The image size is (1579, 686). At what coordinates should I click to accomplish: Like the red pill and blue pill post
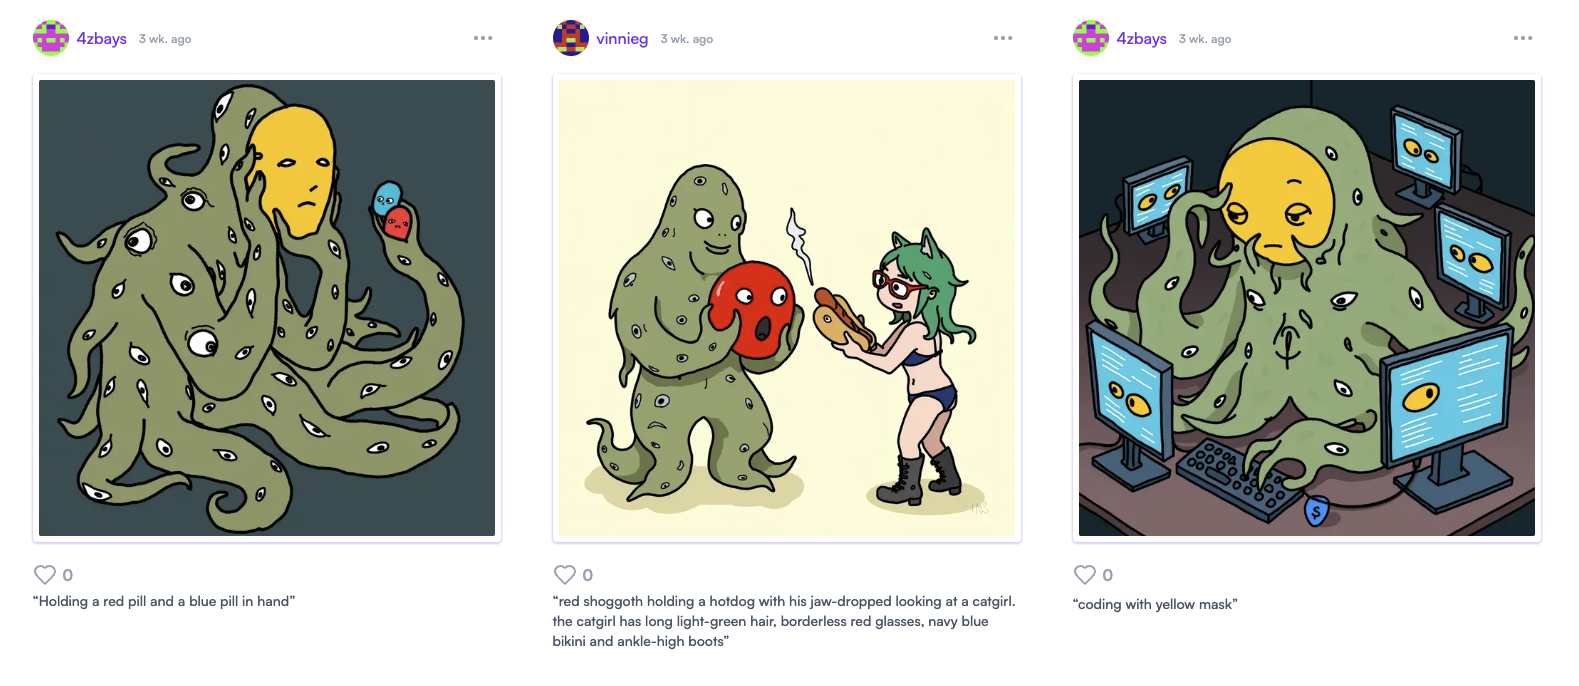pyautogui.click(x=45, y=575)
